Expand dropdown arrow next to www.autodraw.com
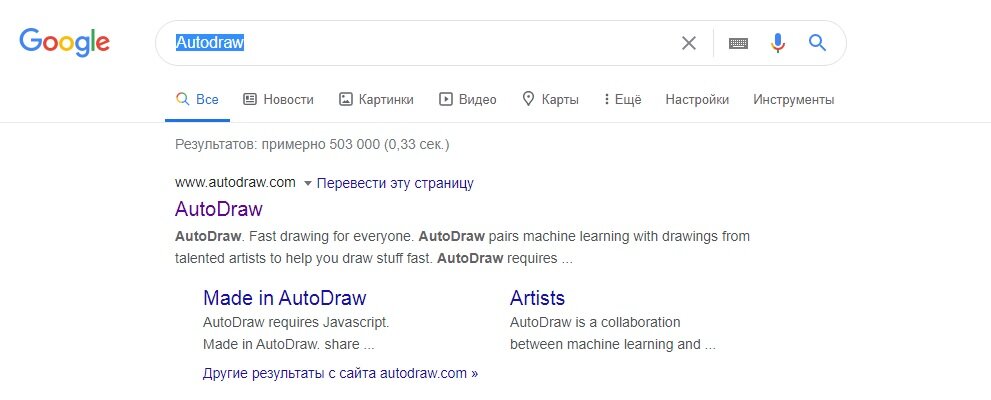This screenshot has height=400, width=991. pos(308,183)
